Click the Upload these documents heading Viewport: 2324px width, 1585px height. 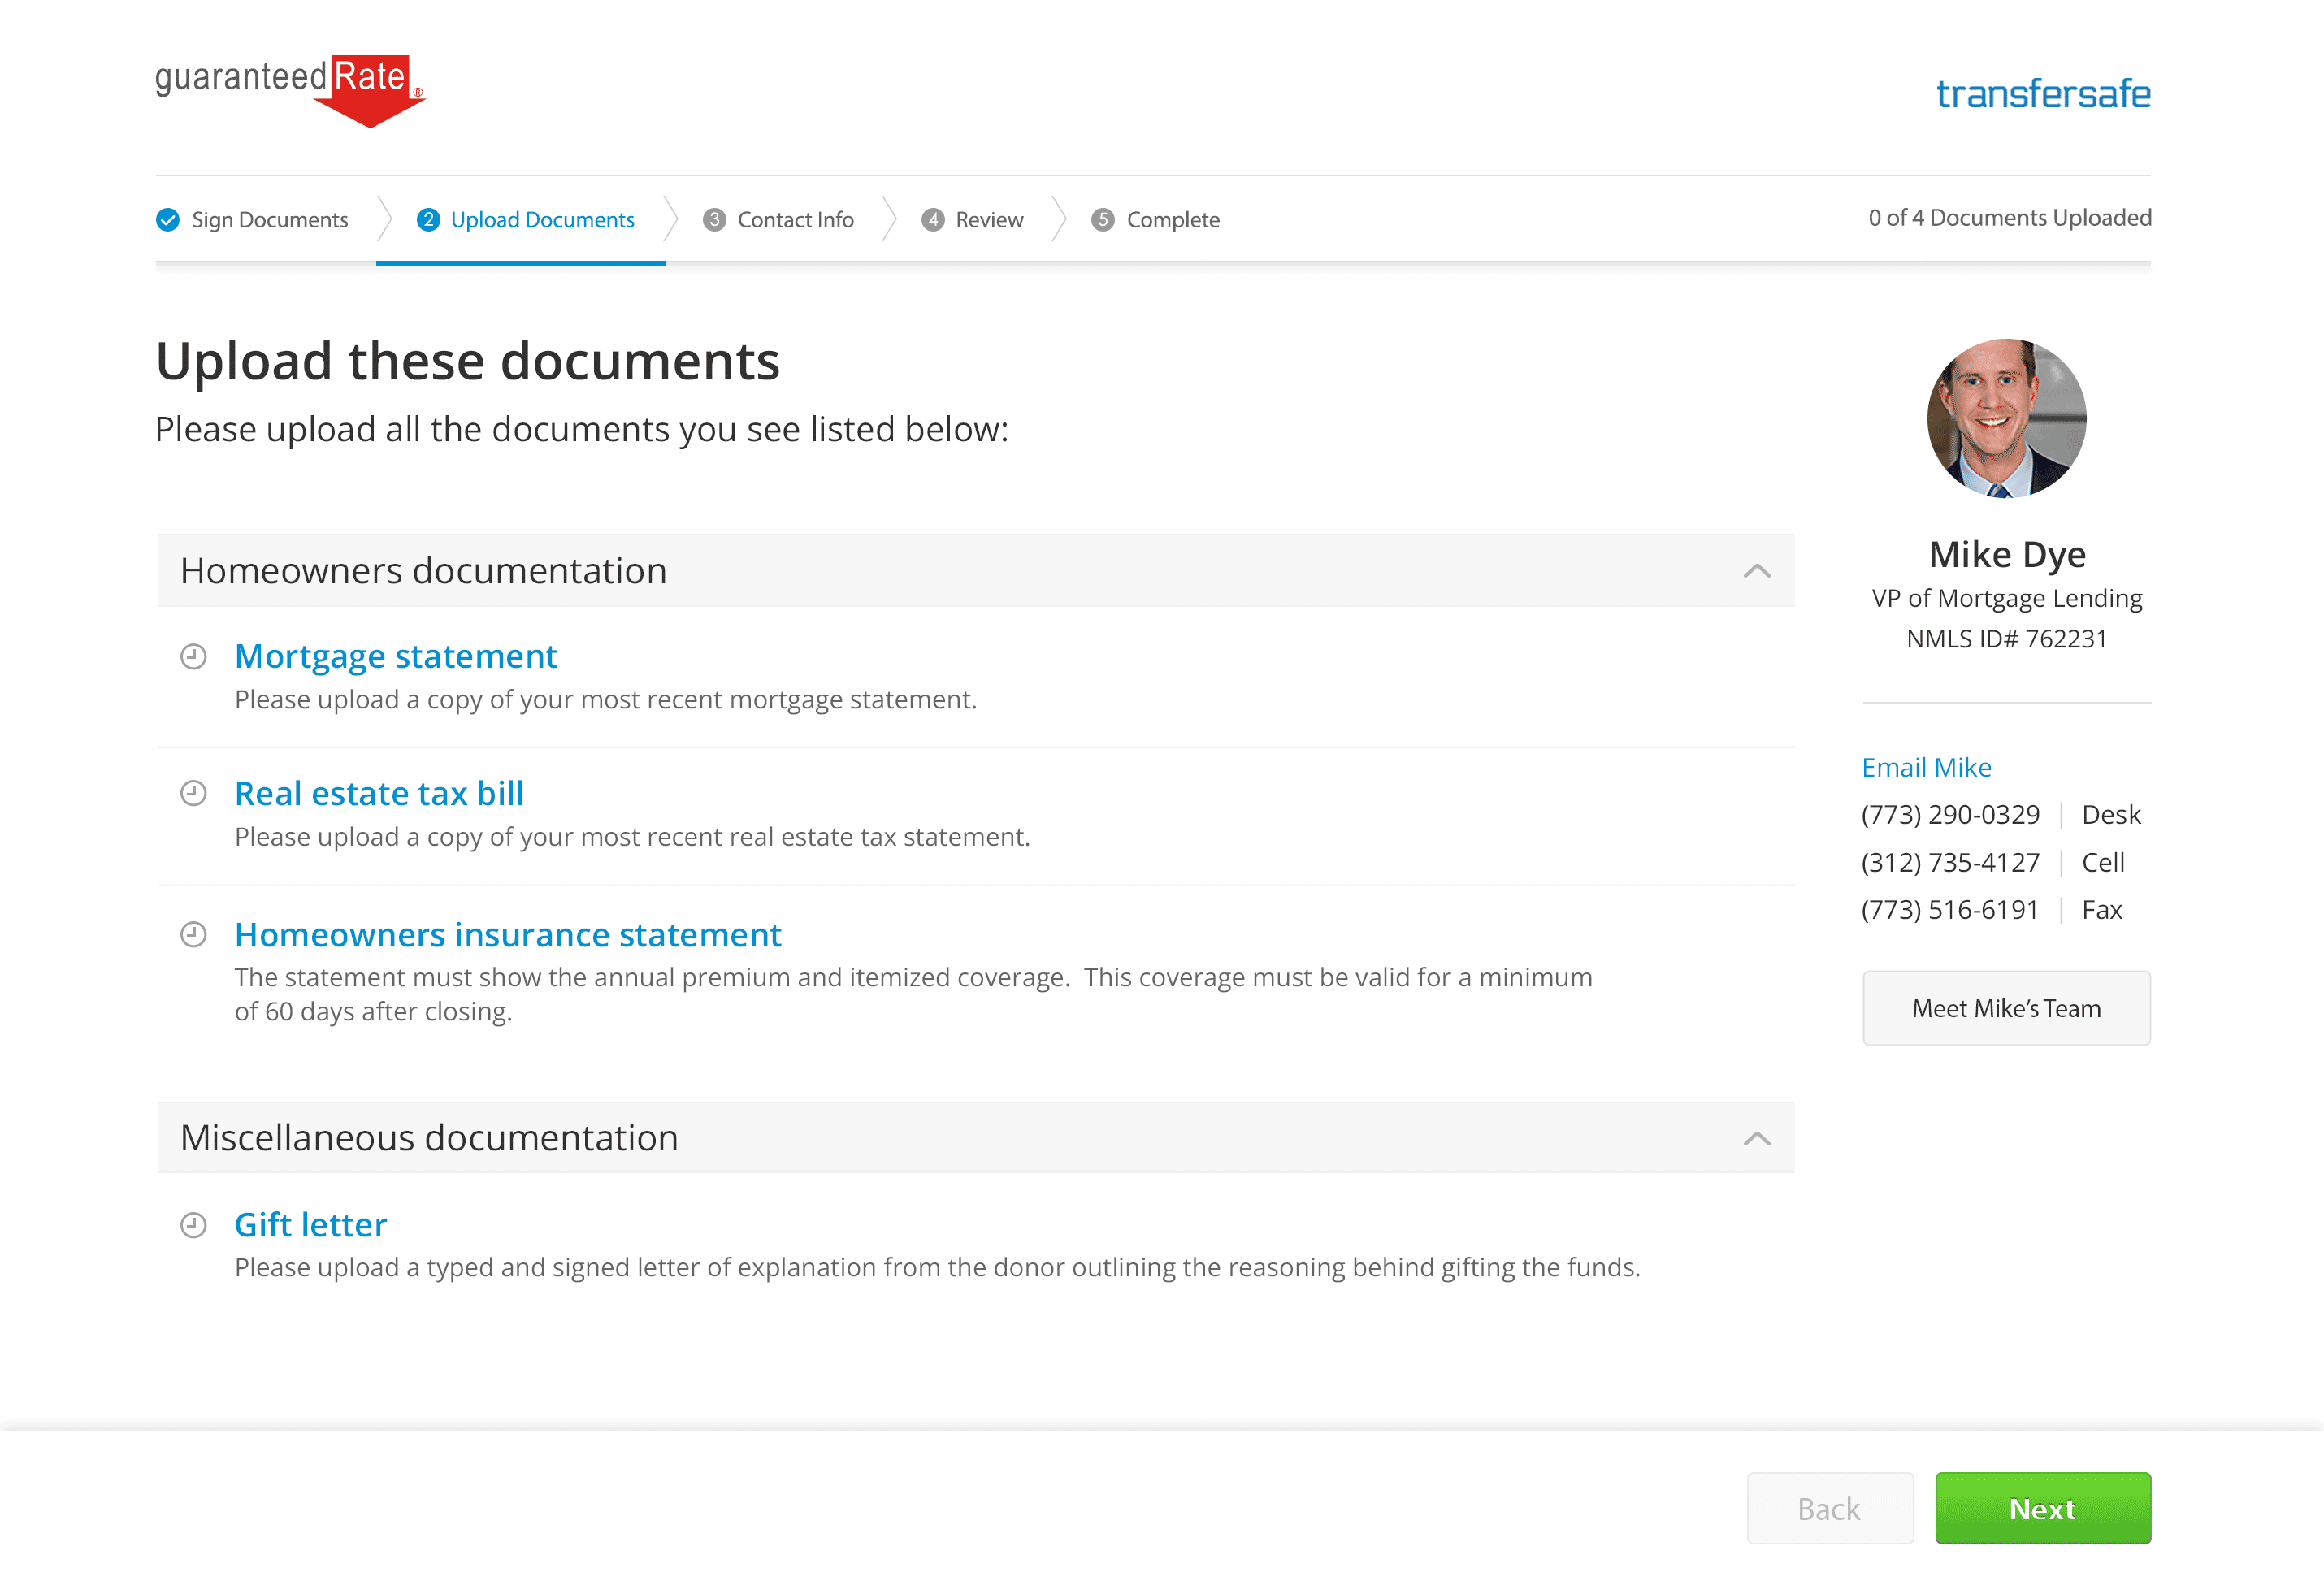(467, 361)
